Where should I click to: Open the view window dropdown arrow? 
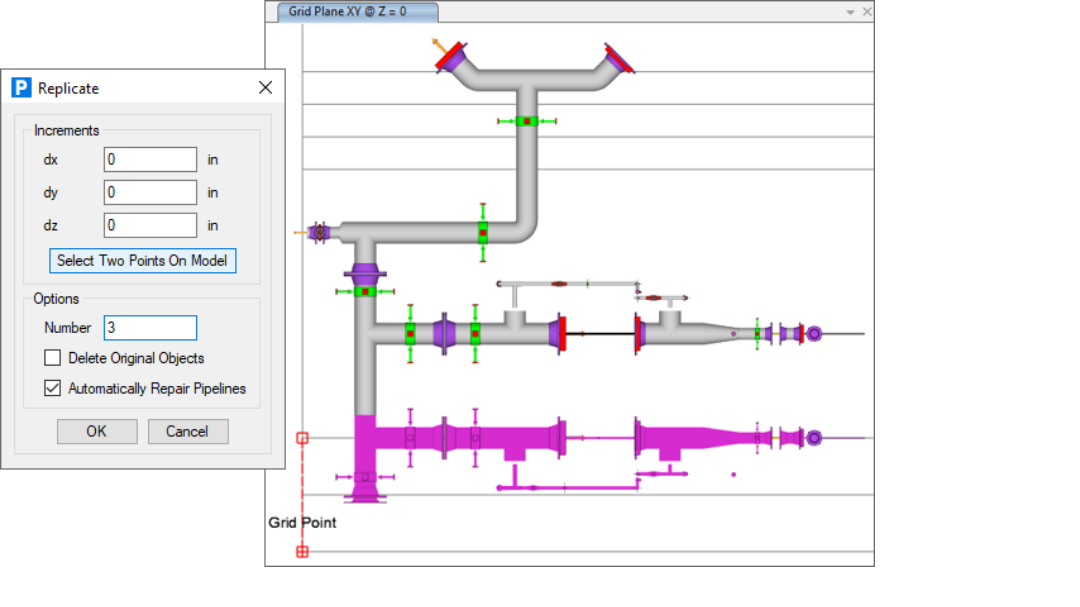850,13
